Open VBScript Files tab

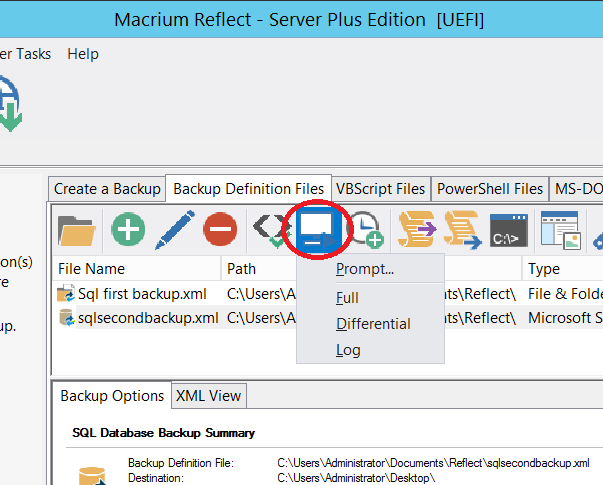[x=381, y=189]
